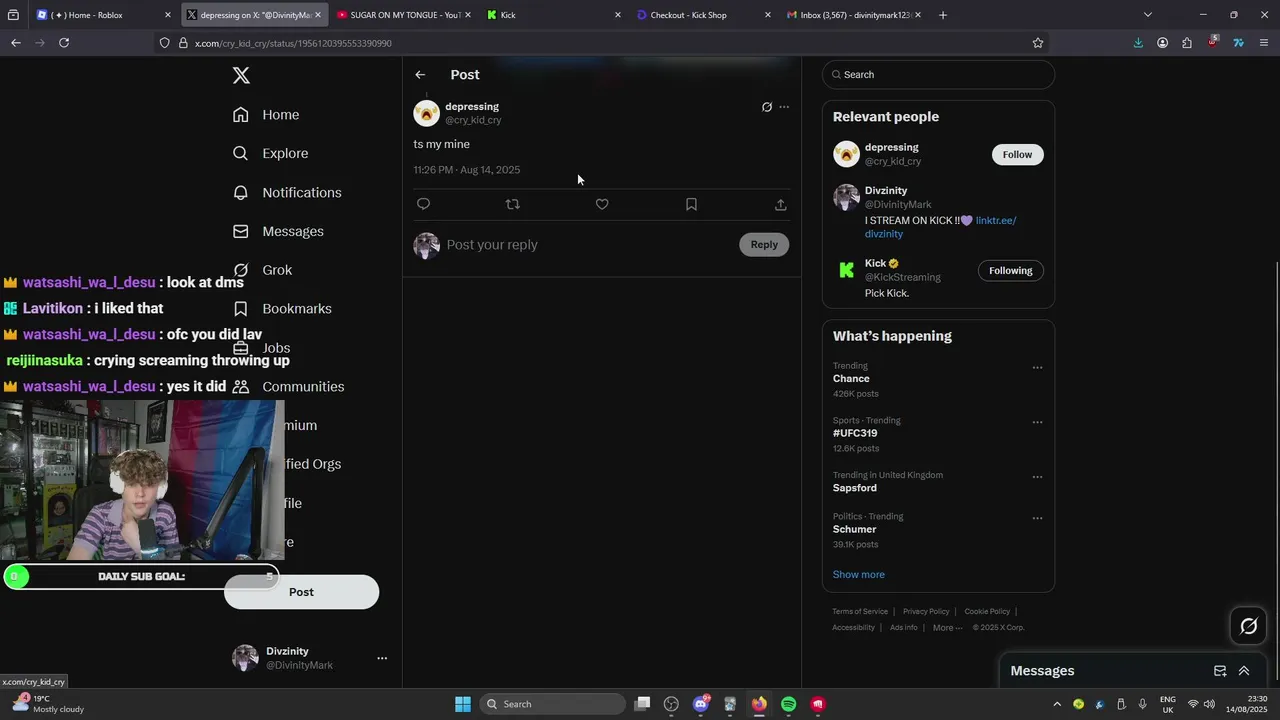Viewport: 1280px width, 720px height.
Task: Open Firefox account icon
Action: pos(1162,43)
